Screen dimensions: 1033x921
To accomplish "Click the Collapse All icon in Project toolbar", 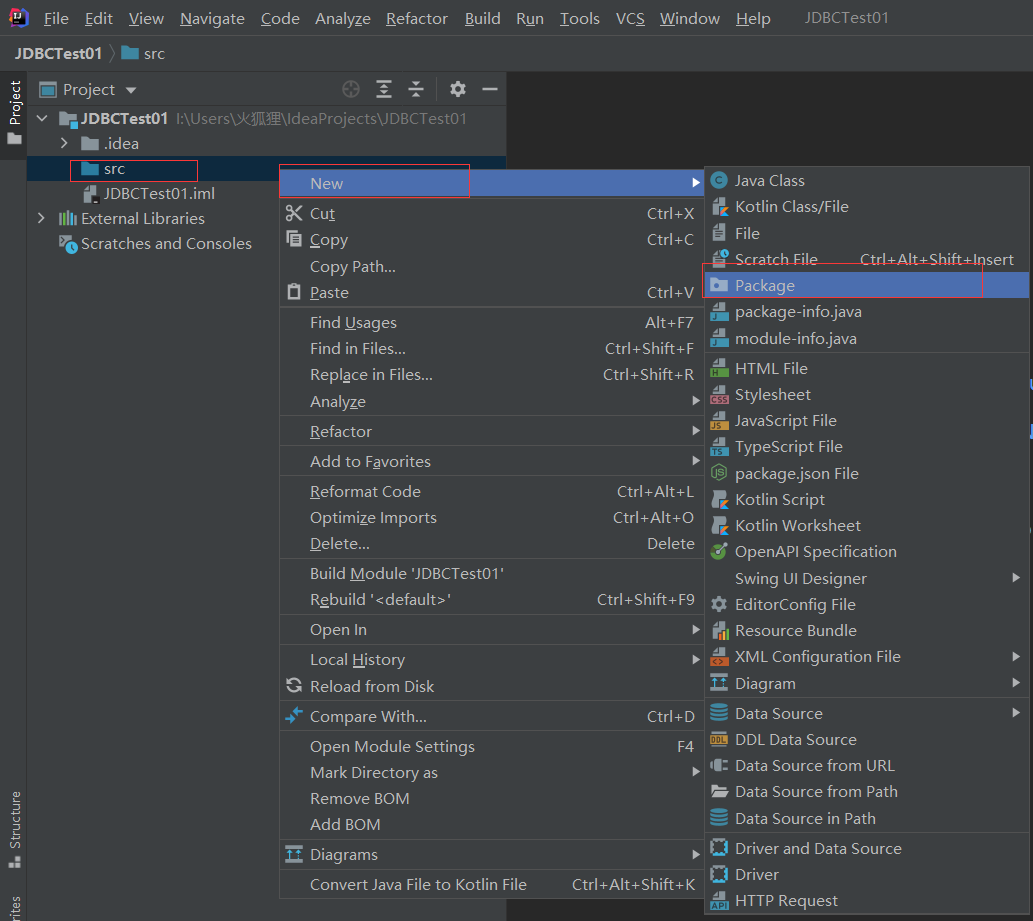I will tap(416, 89).
